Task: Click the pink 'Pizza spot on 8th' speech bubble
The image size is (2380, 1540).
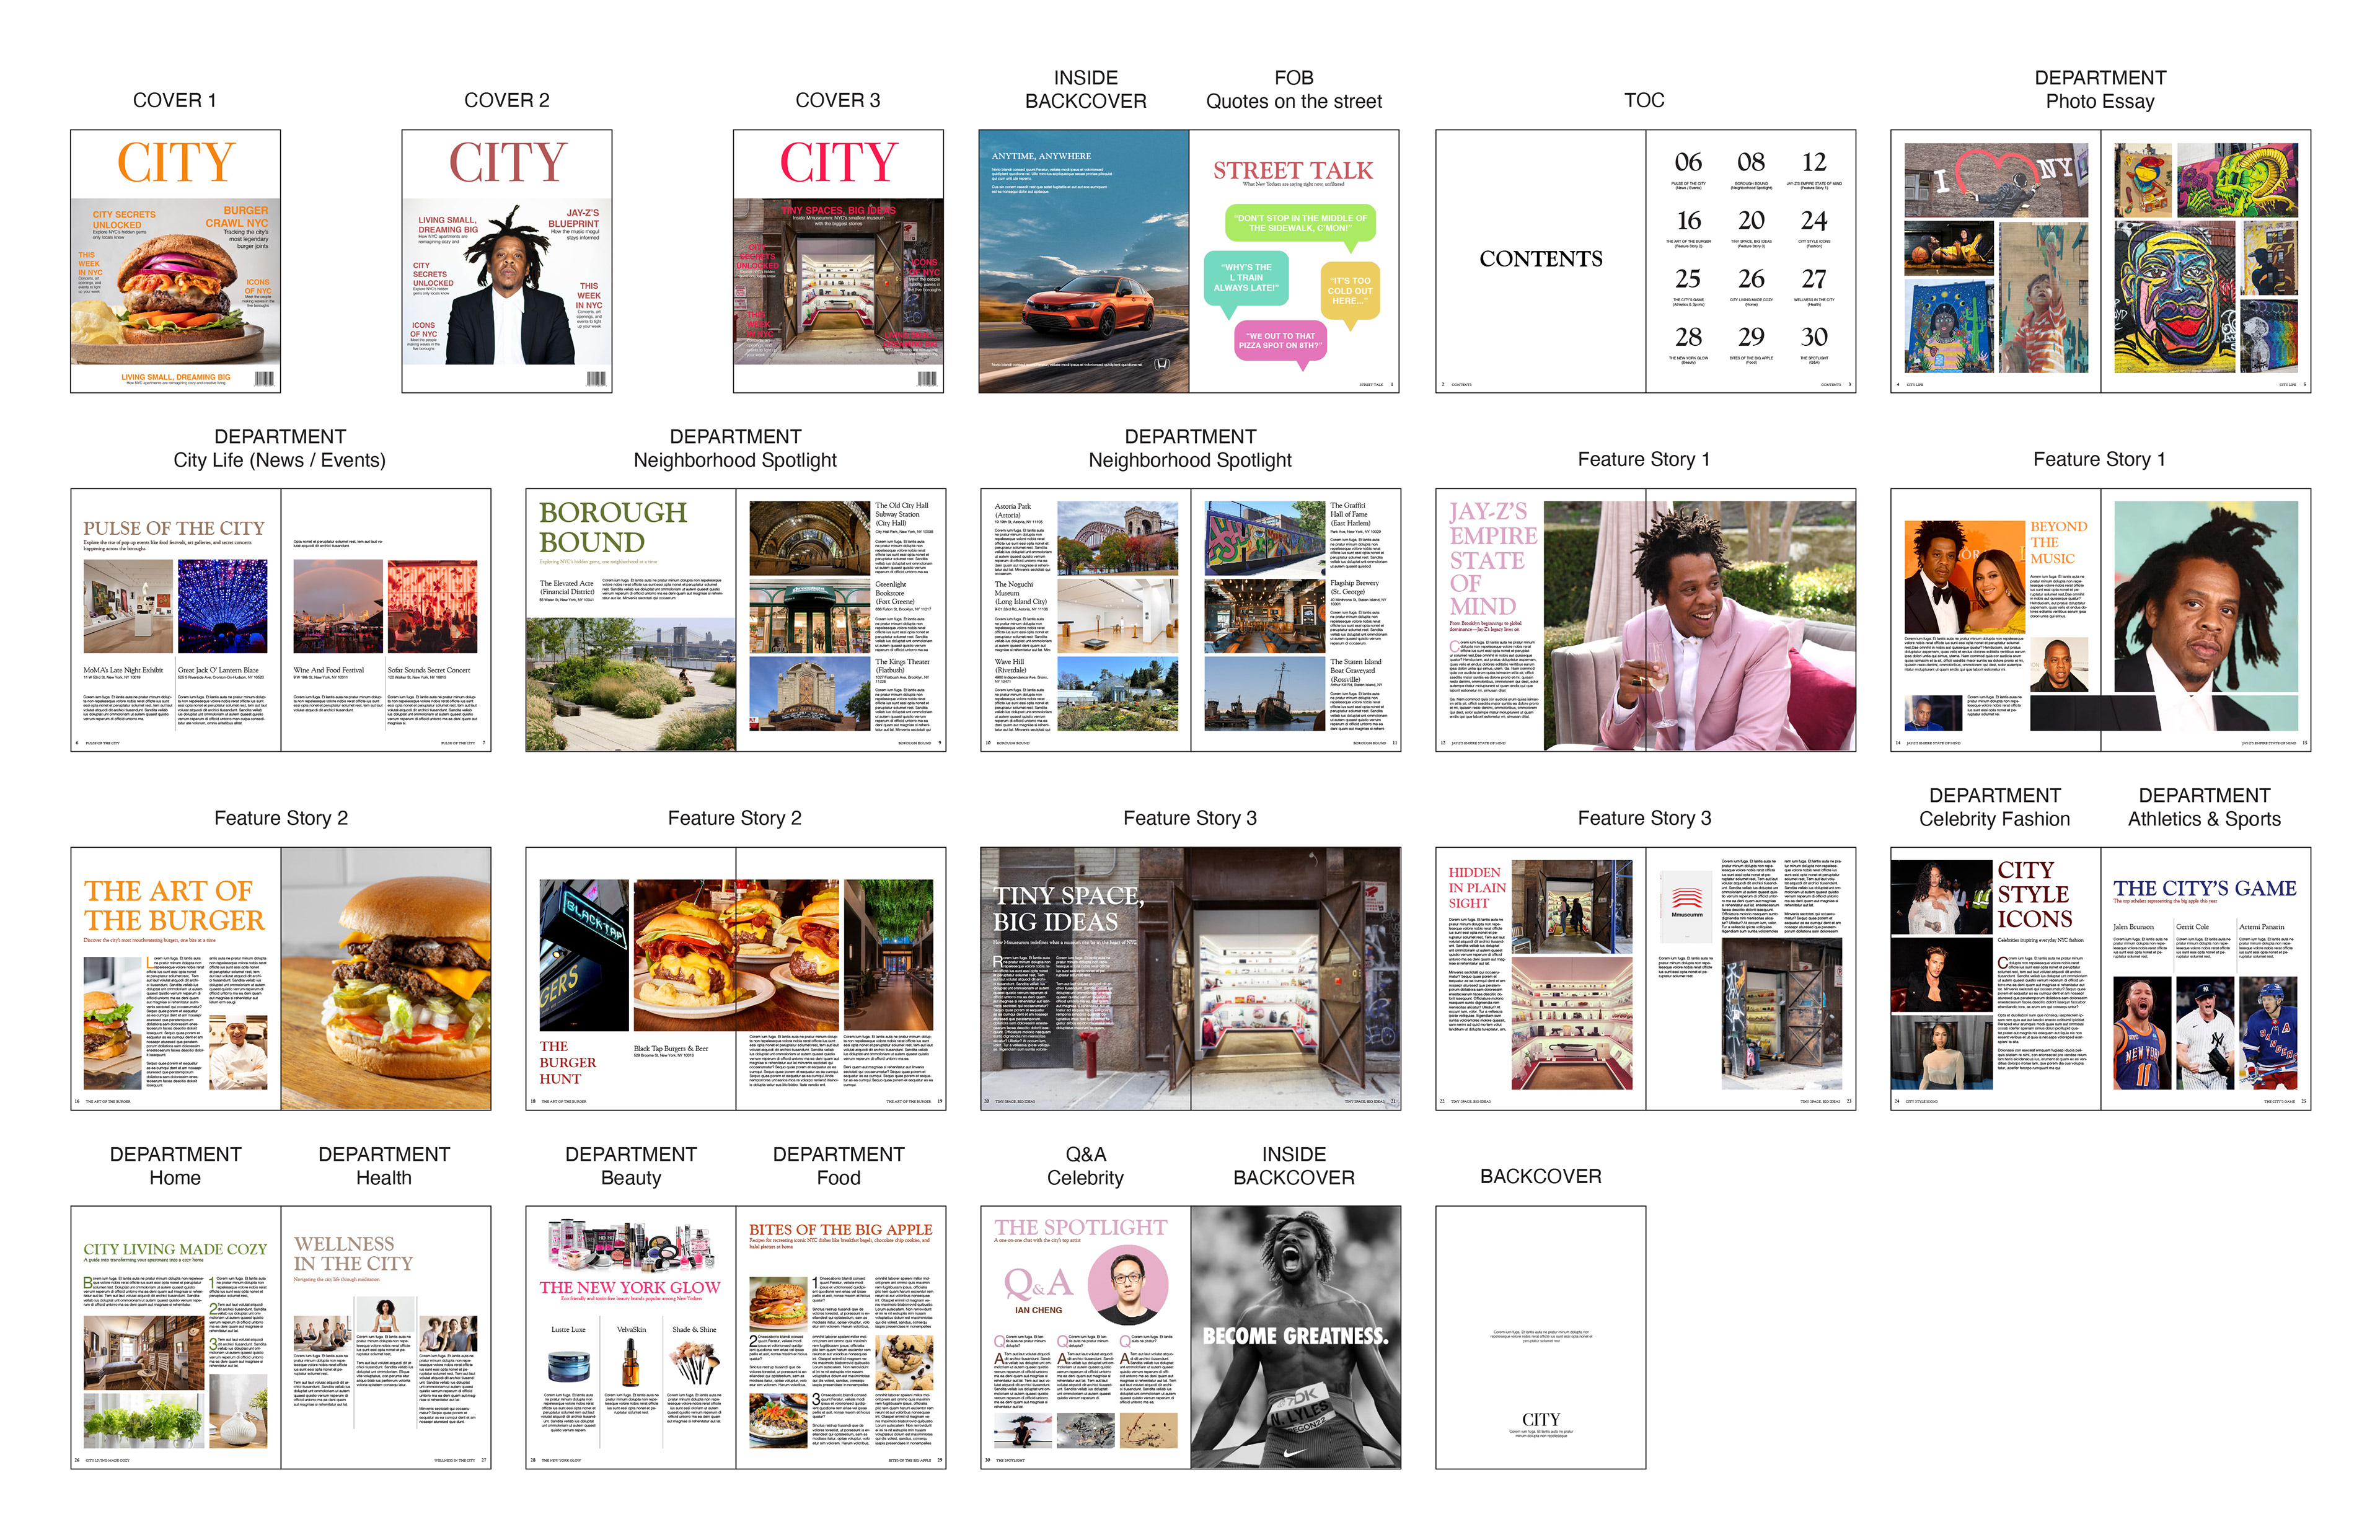Action: (x=1280, y=341)
